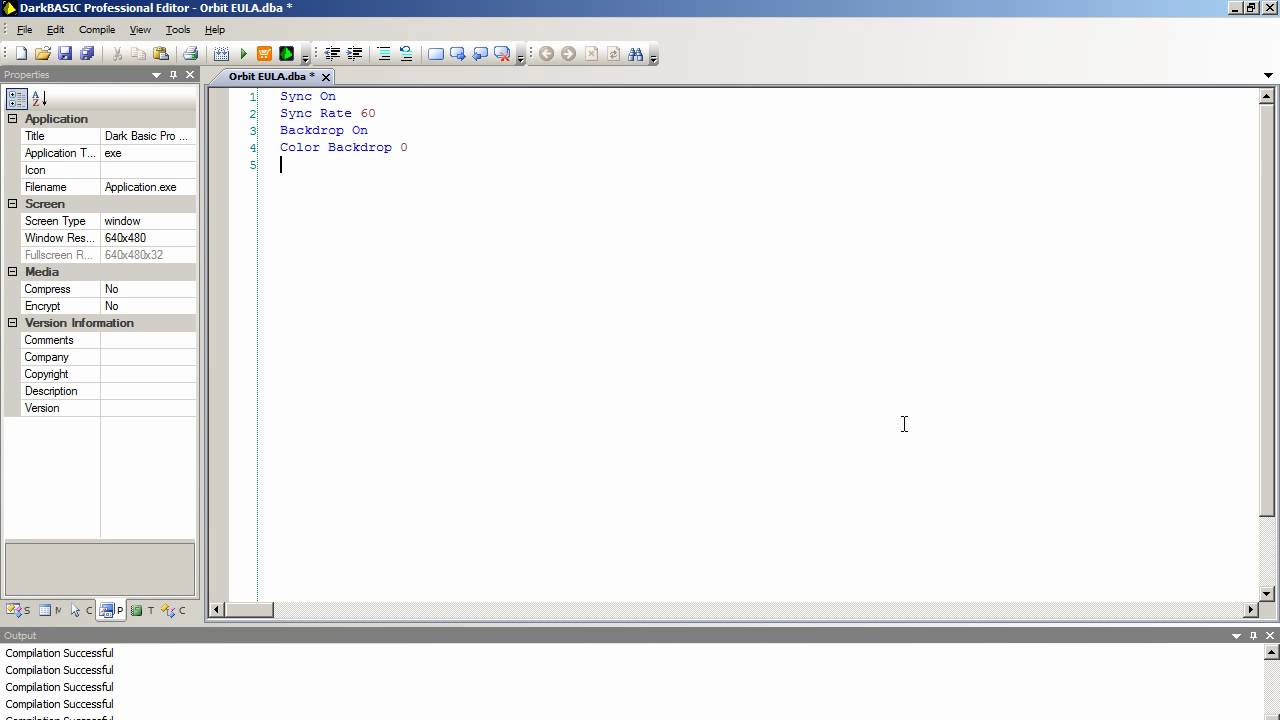The image size is (1280, 720).
Task: Click the navigate back arrow icon
Action: tap(546, 54)
